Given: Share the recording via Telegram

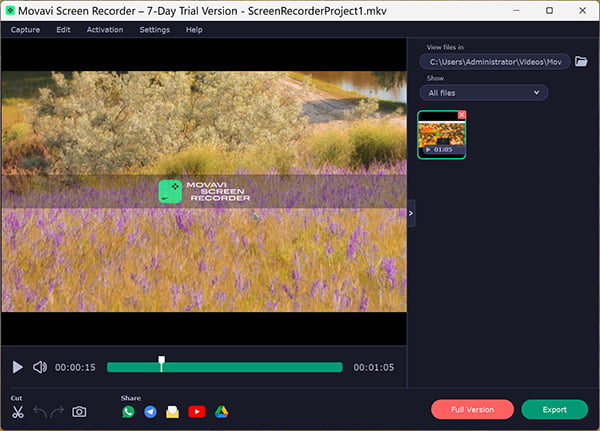Looking at the screenshot, I should [x=150, y=412].
